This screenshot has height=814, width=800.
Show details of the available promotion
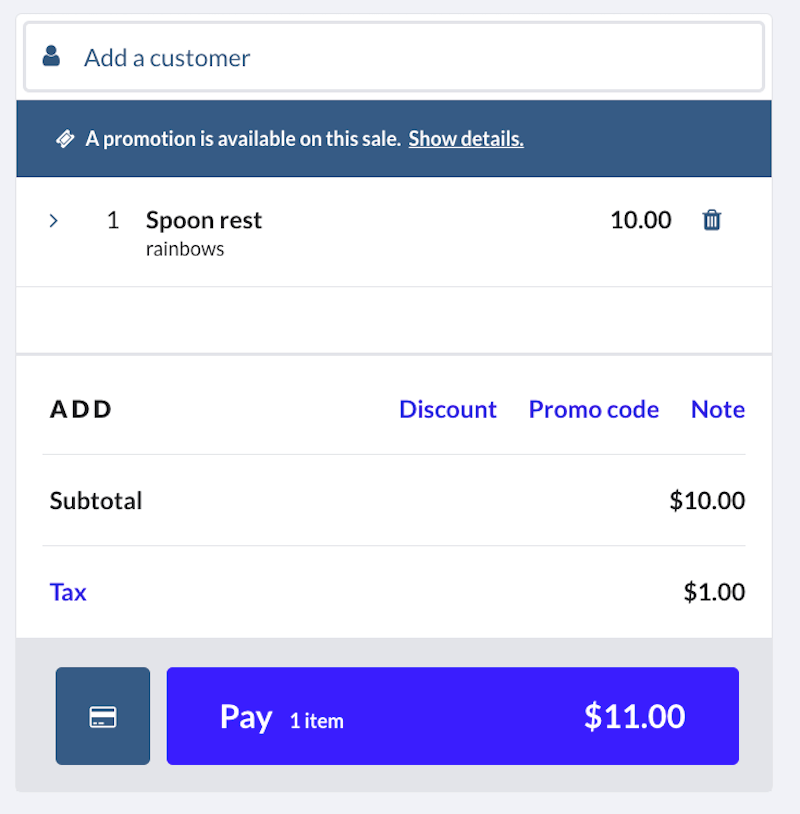pyautogui.click(x=465, y=139)
